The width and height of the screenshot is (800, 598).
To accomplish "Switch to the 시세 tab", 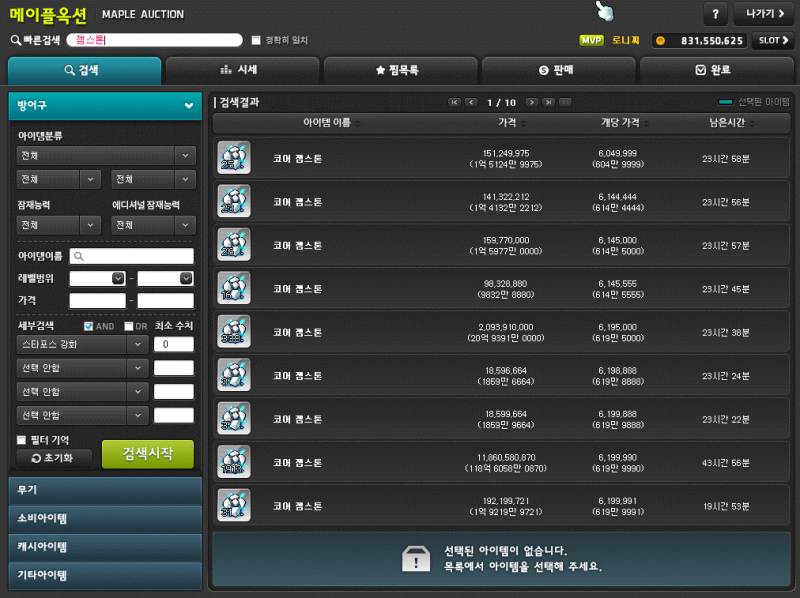I will pyautogui.click(x=243, y=70).
